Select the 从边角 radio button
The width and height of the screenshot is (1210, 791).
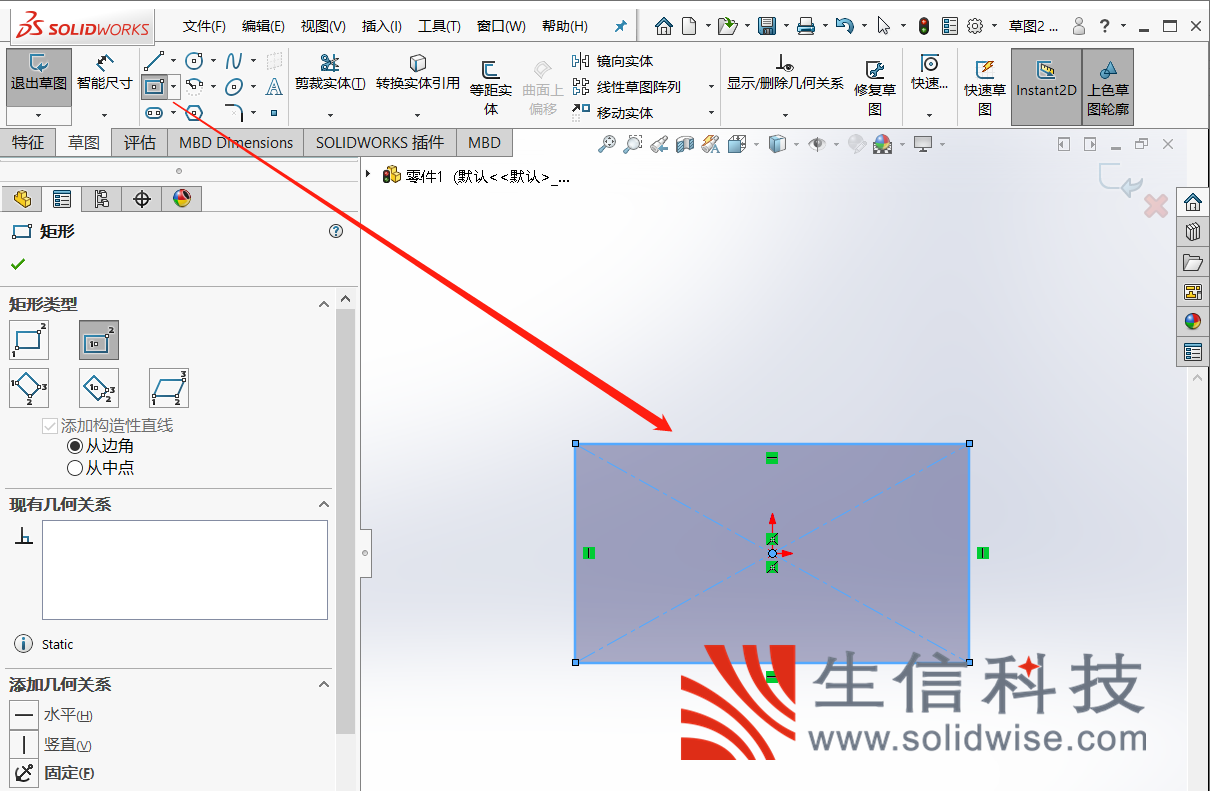coord(75,446)
